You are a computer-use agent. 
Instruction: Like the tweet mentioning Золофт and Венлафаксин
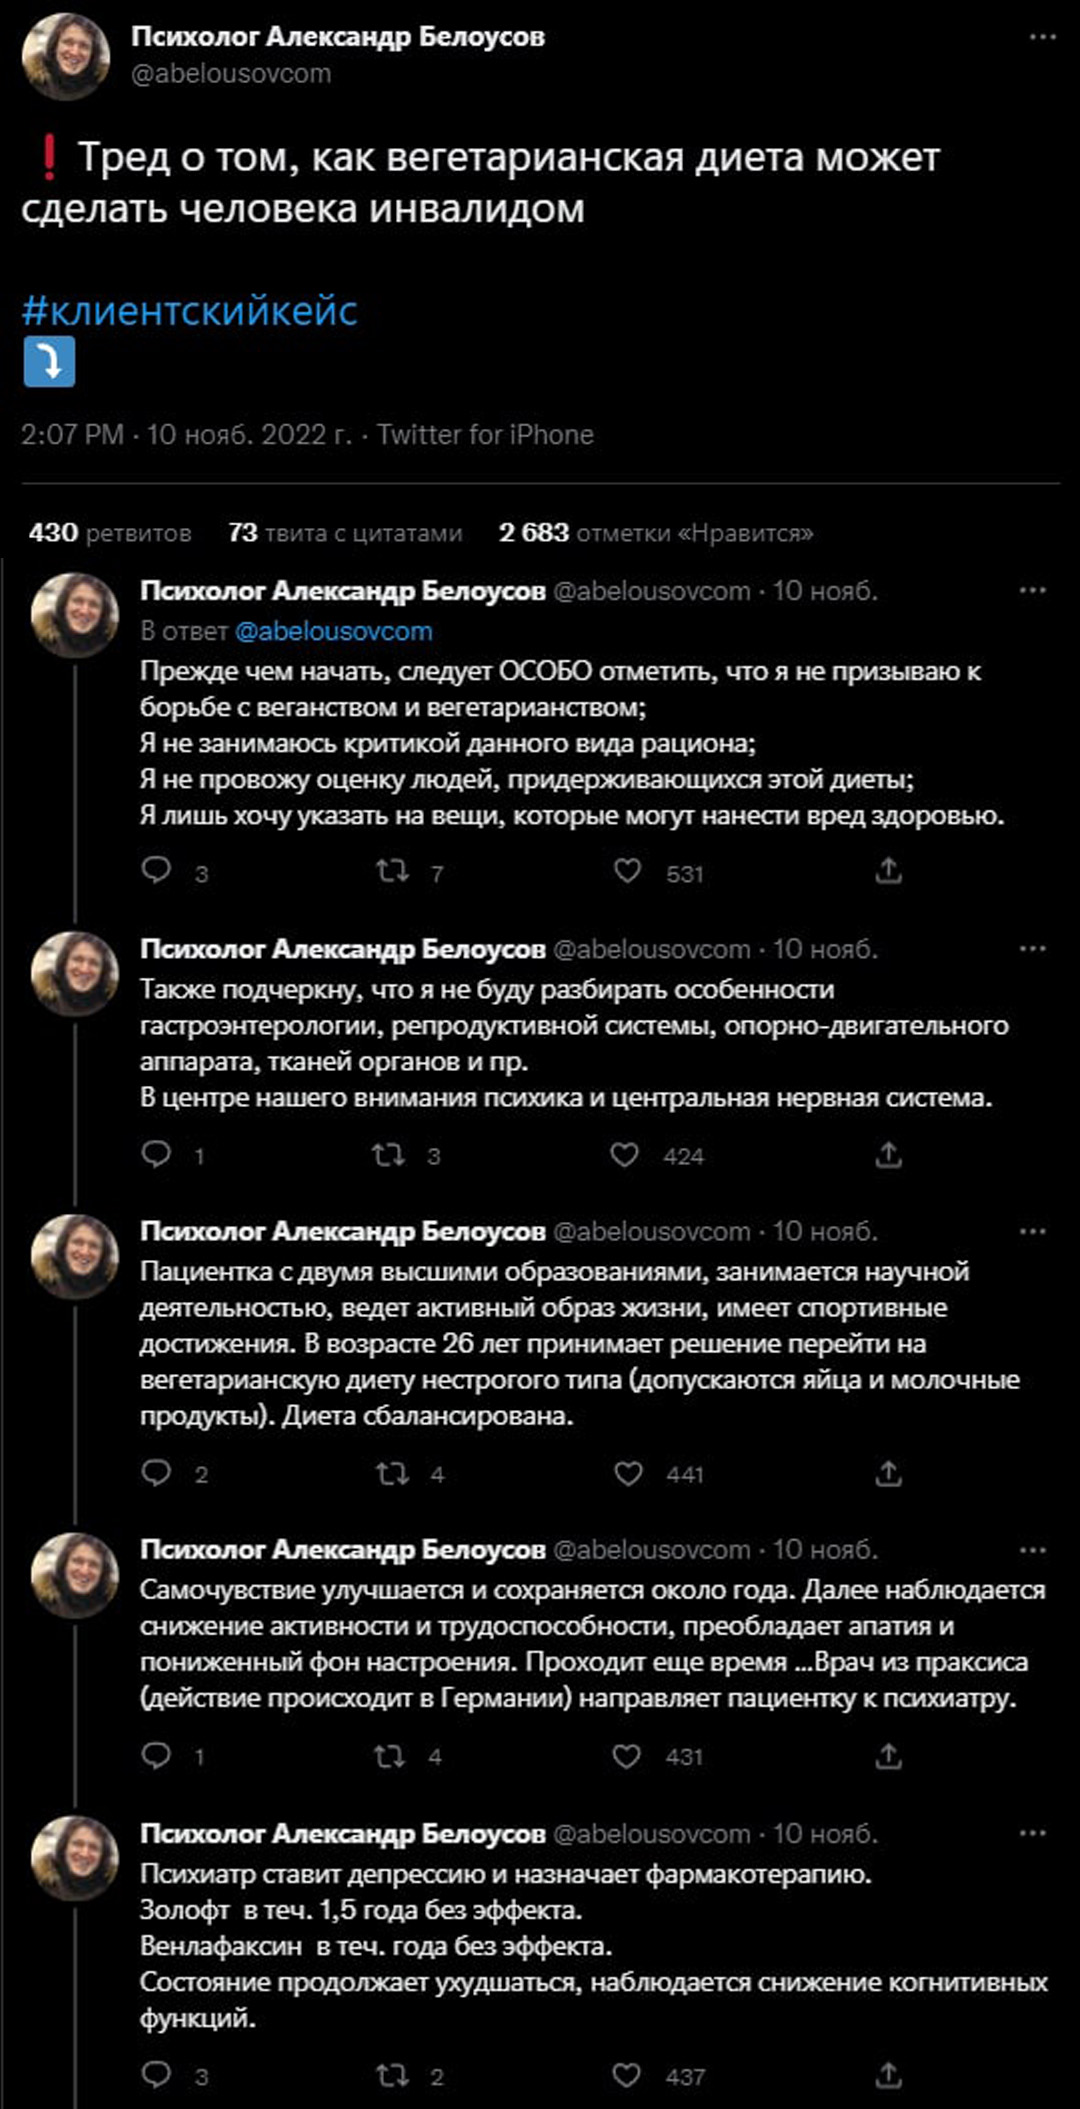[626, 2074]
